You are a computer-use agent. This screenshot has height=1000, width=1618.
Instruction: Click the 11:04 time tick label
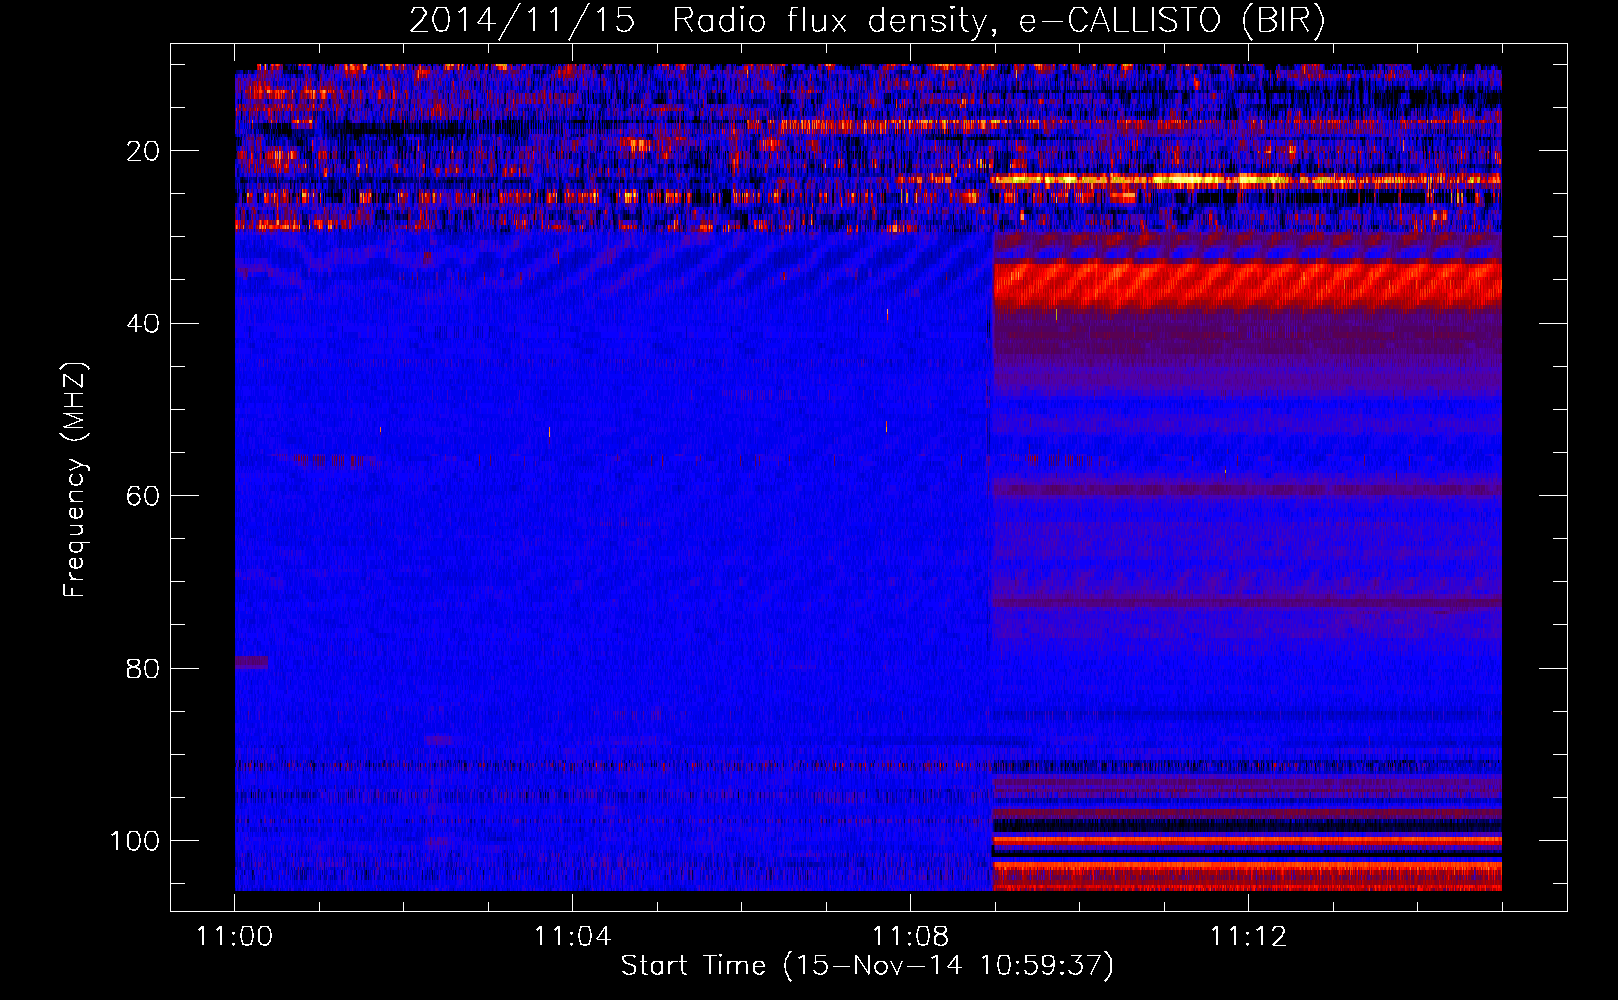(573, 937)
